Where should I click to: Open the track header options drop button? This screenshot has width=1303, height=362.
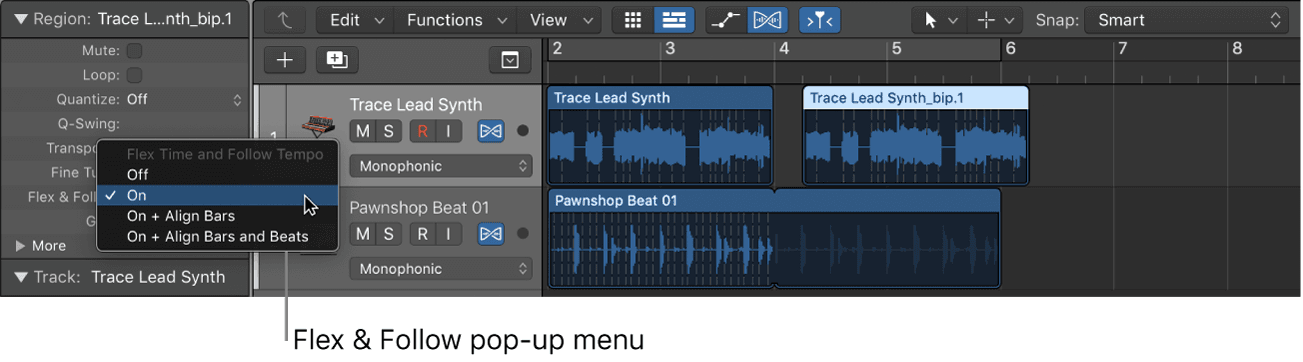tap(510, 61)
